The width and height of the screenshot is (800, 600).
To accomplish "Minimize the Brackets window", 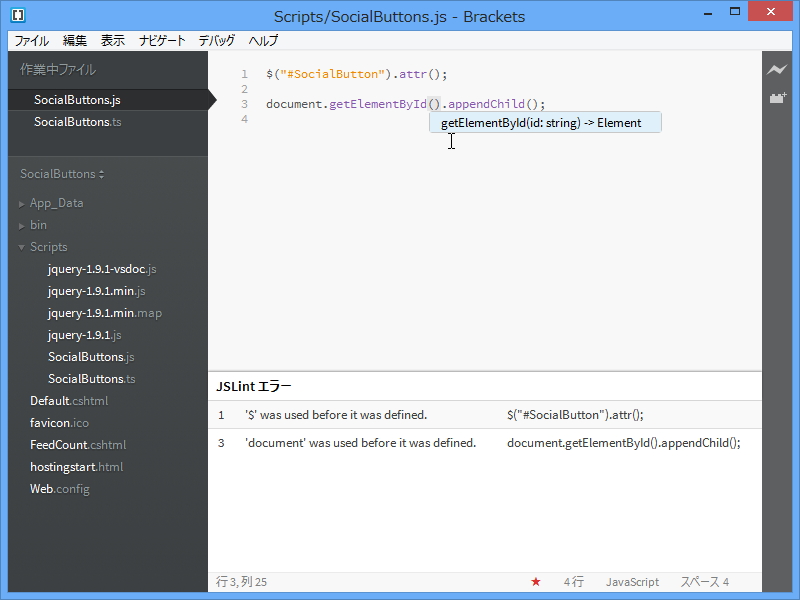I will click(708, 12).
